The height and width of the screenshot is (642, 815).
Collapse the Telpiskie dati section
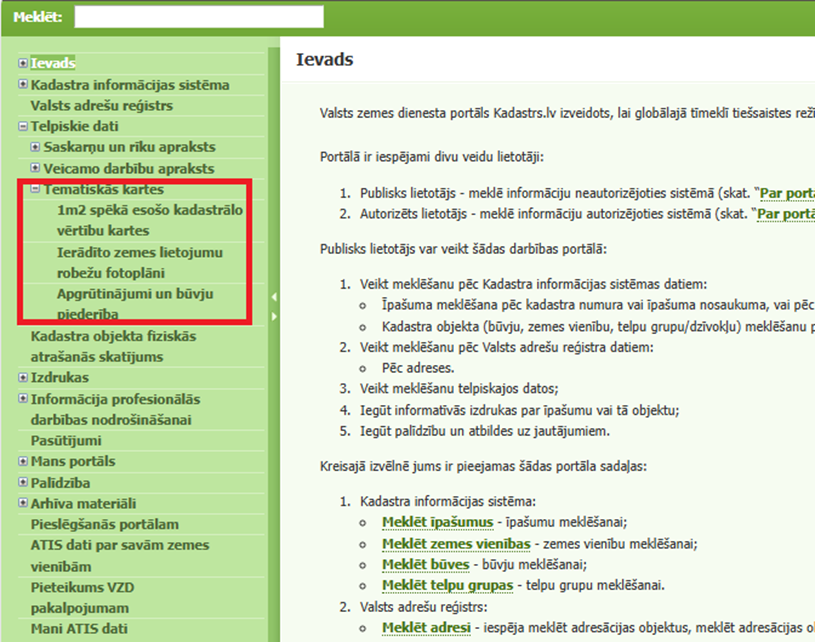click(x=23, y=127)
